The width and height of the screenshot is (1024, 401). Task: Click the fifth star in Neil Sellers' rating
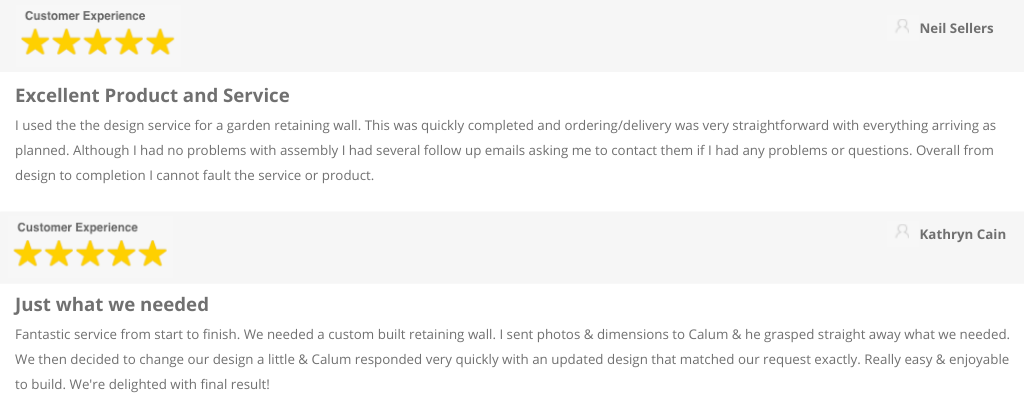(x=160, y=43)
